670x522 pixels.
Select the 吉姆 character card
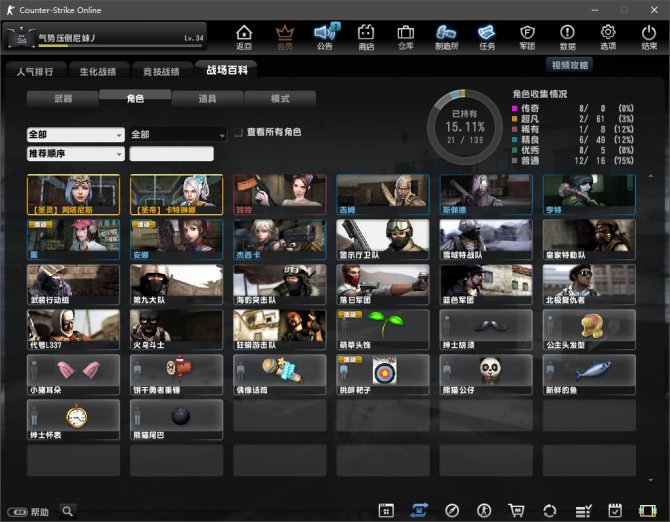coord(383,194)
